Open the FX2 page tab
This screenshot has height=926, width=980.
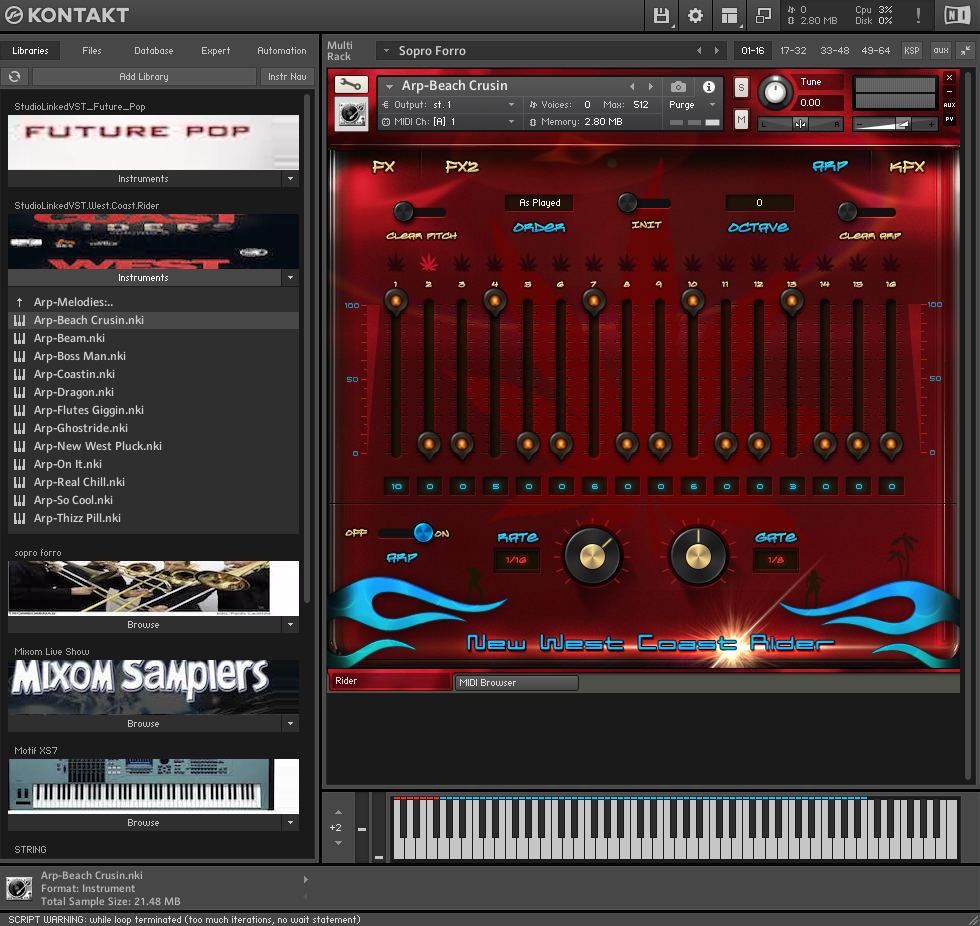pyautogui.click(x=462, y=167)
